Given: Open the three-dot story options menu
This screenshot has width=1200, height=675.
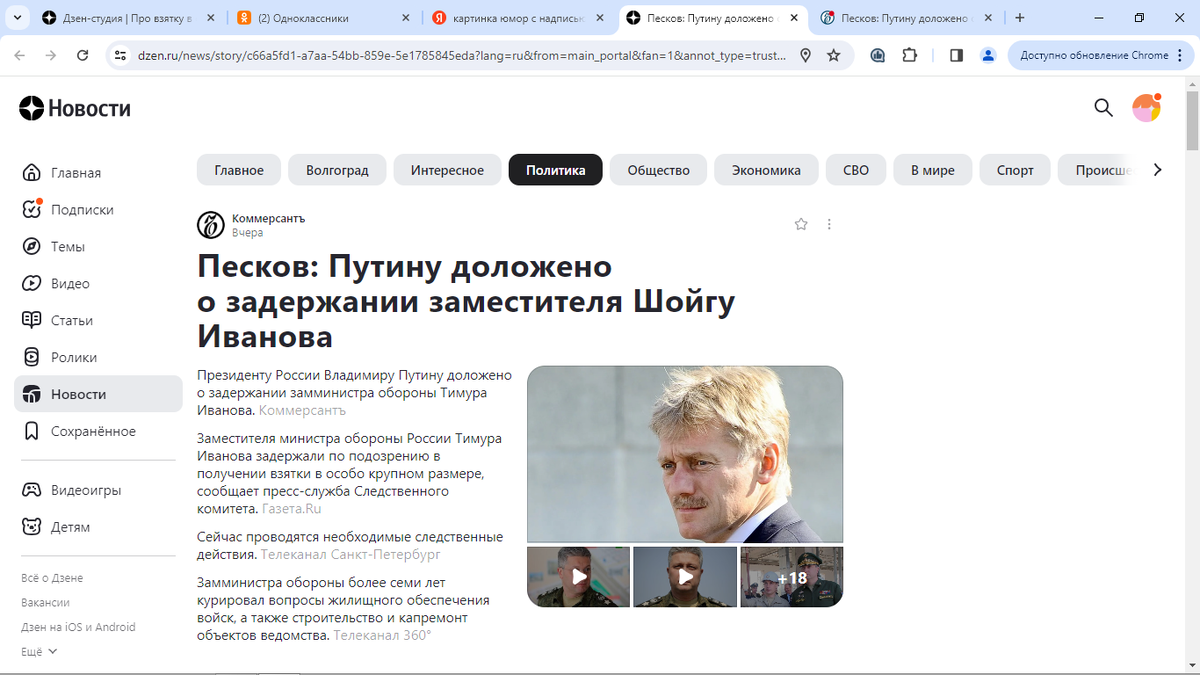Looking at the screenshot, I should coord(829,224).
